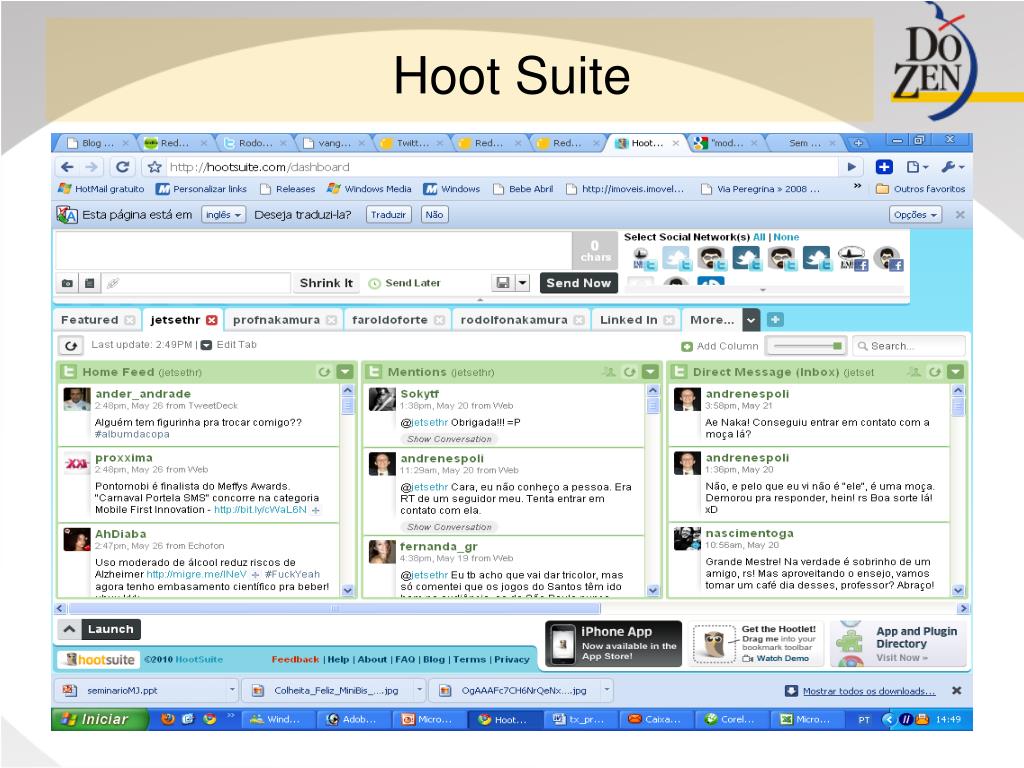The height and width of the screenshot is (768, 1024).
Task: Open the bit.ly link in proxxima tweet
Action: pos(260,509)
